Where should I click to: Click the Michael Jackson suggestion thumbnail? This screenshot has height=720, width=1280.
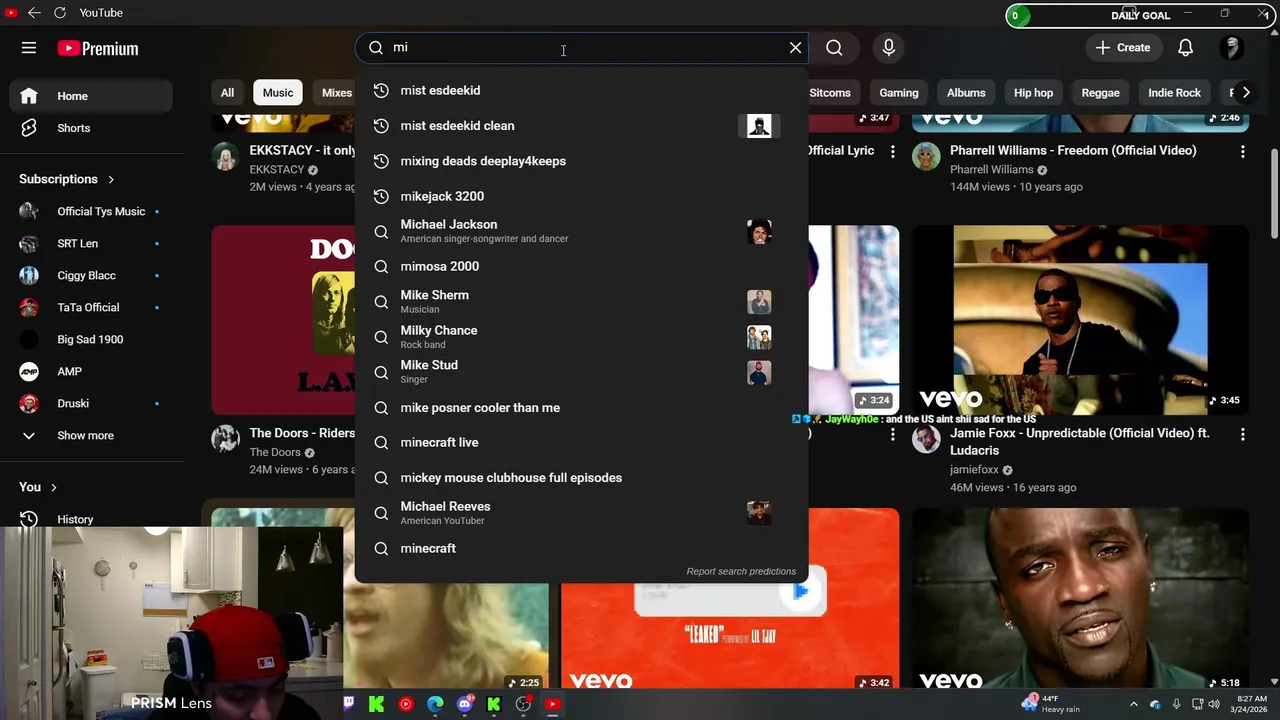click(759, 232)
